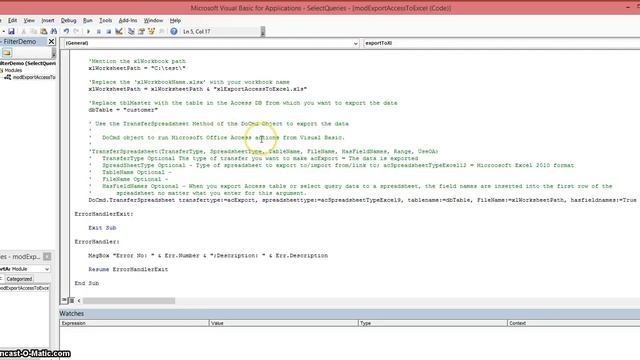Open the Run menu
The height and width of the screenshot is (360, 640).
pyautogui.click(x=88, y=20)
